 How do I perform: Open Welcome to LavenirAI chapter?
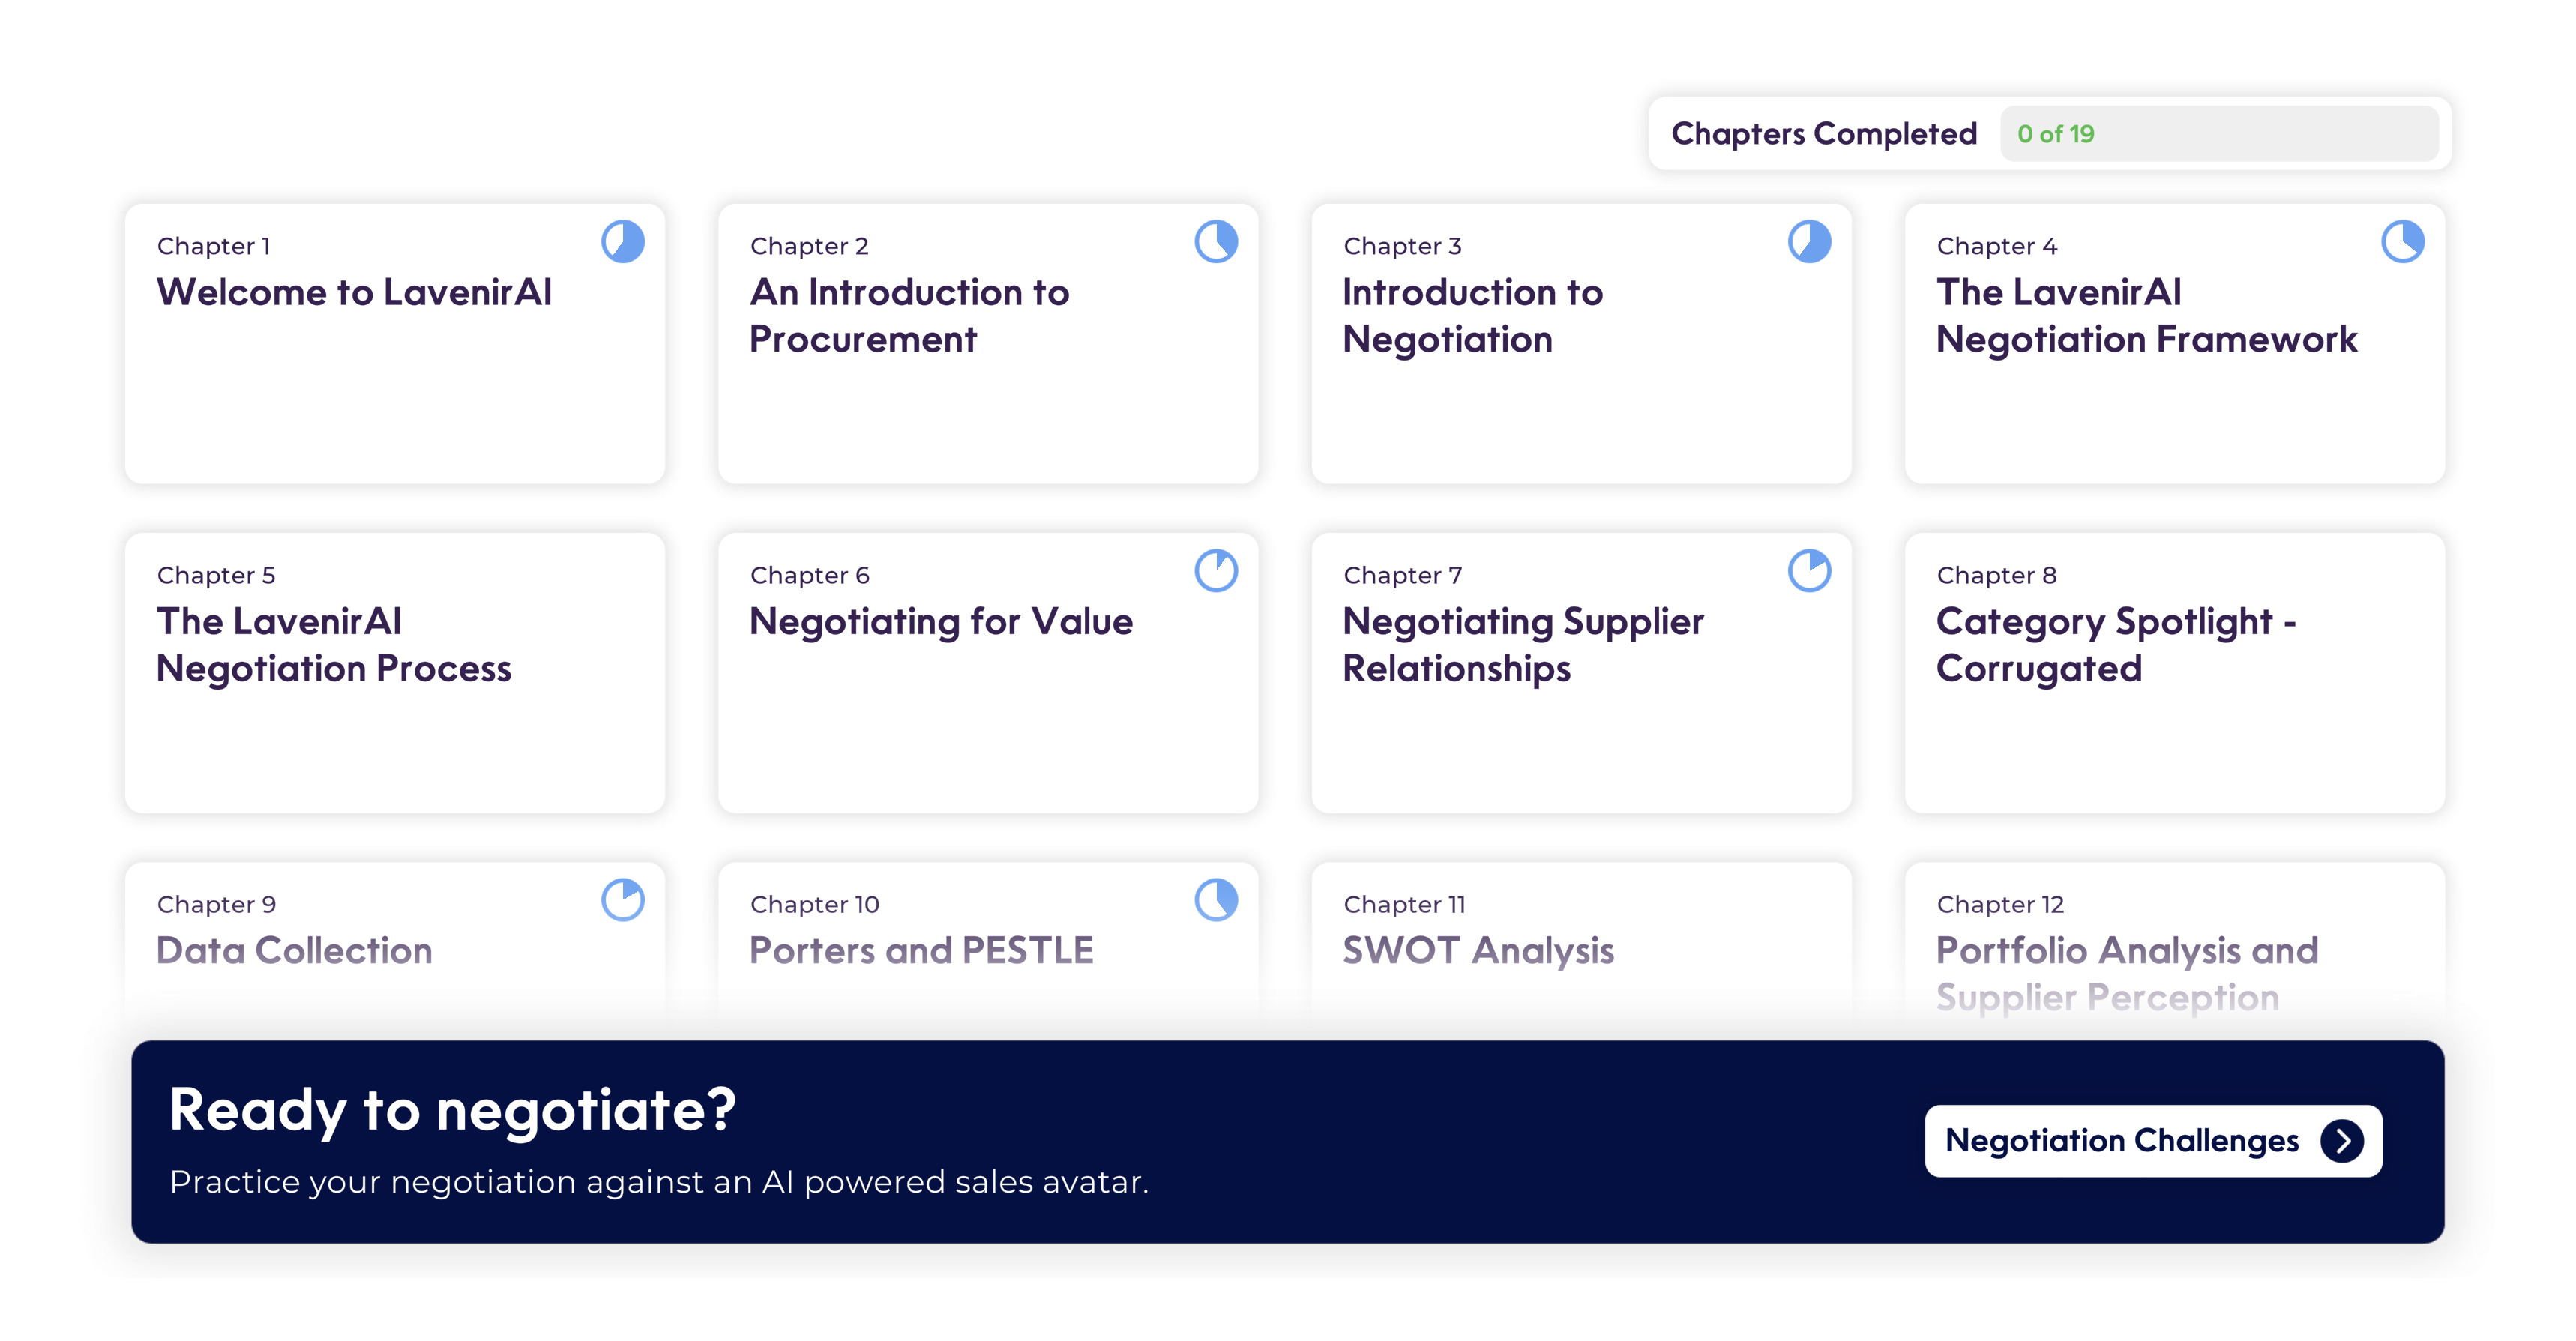point(395,344)
